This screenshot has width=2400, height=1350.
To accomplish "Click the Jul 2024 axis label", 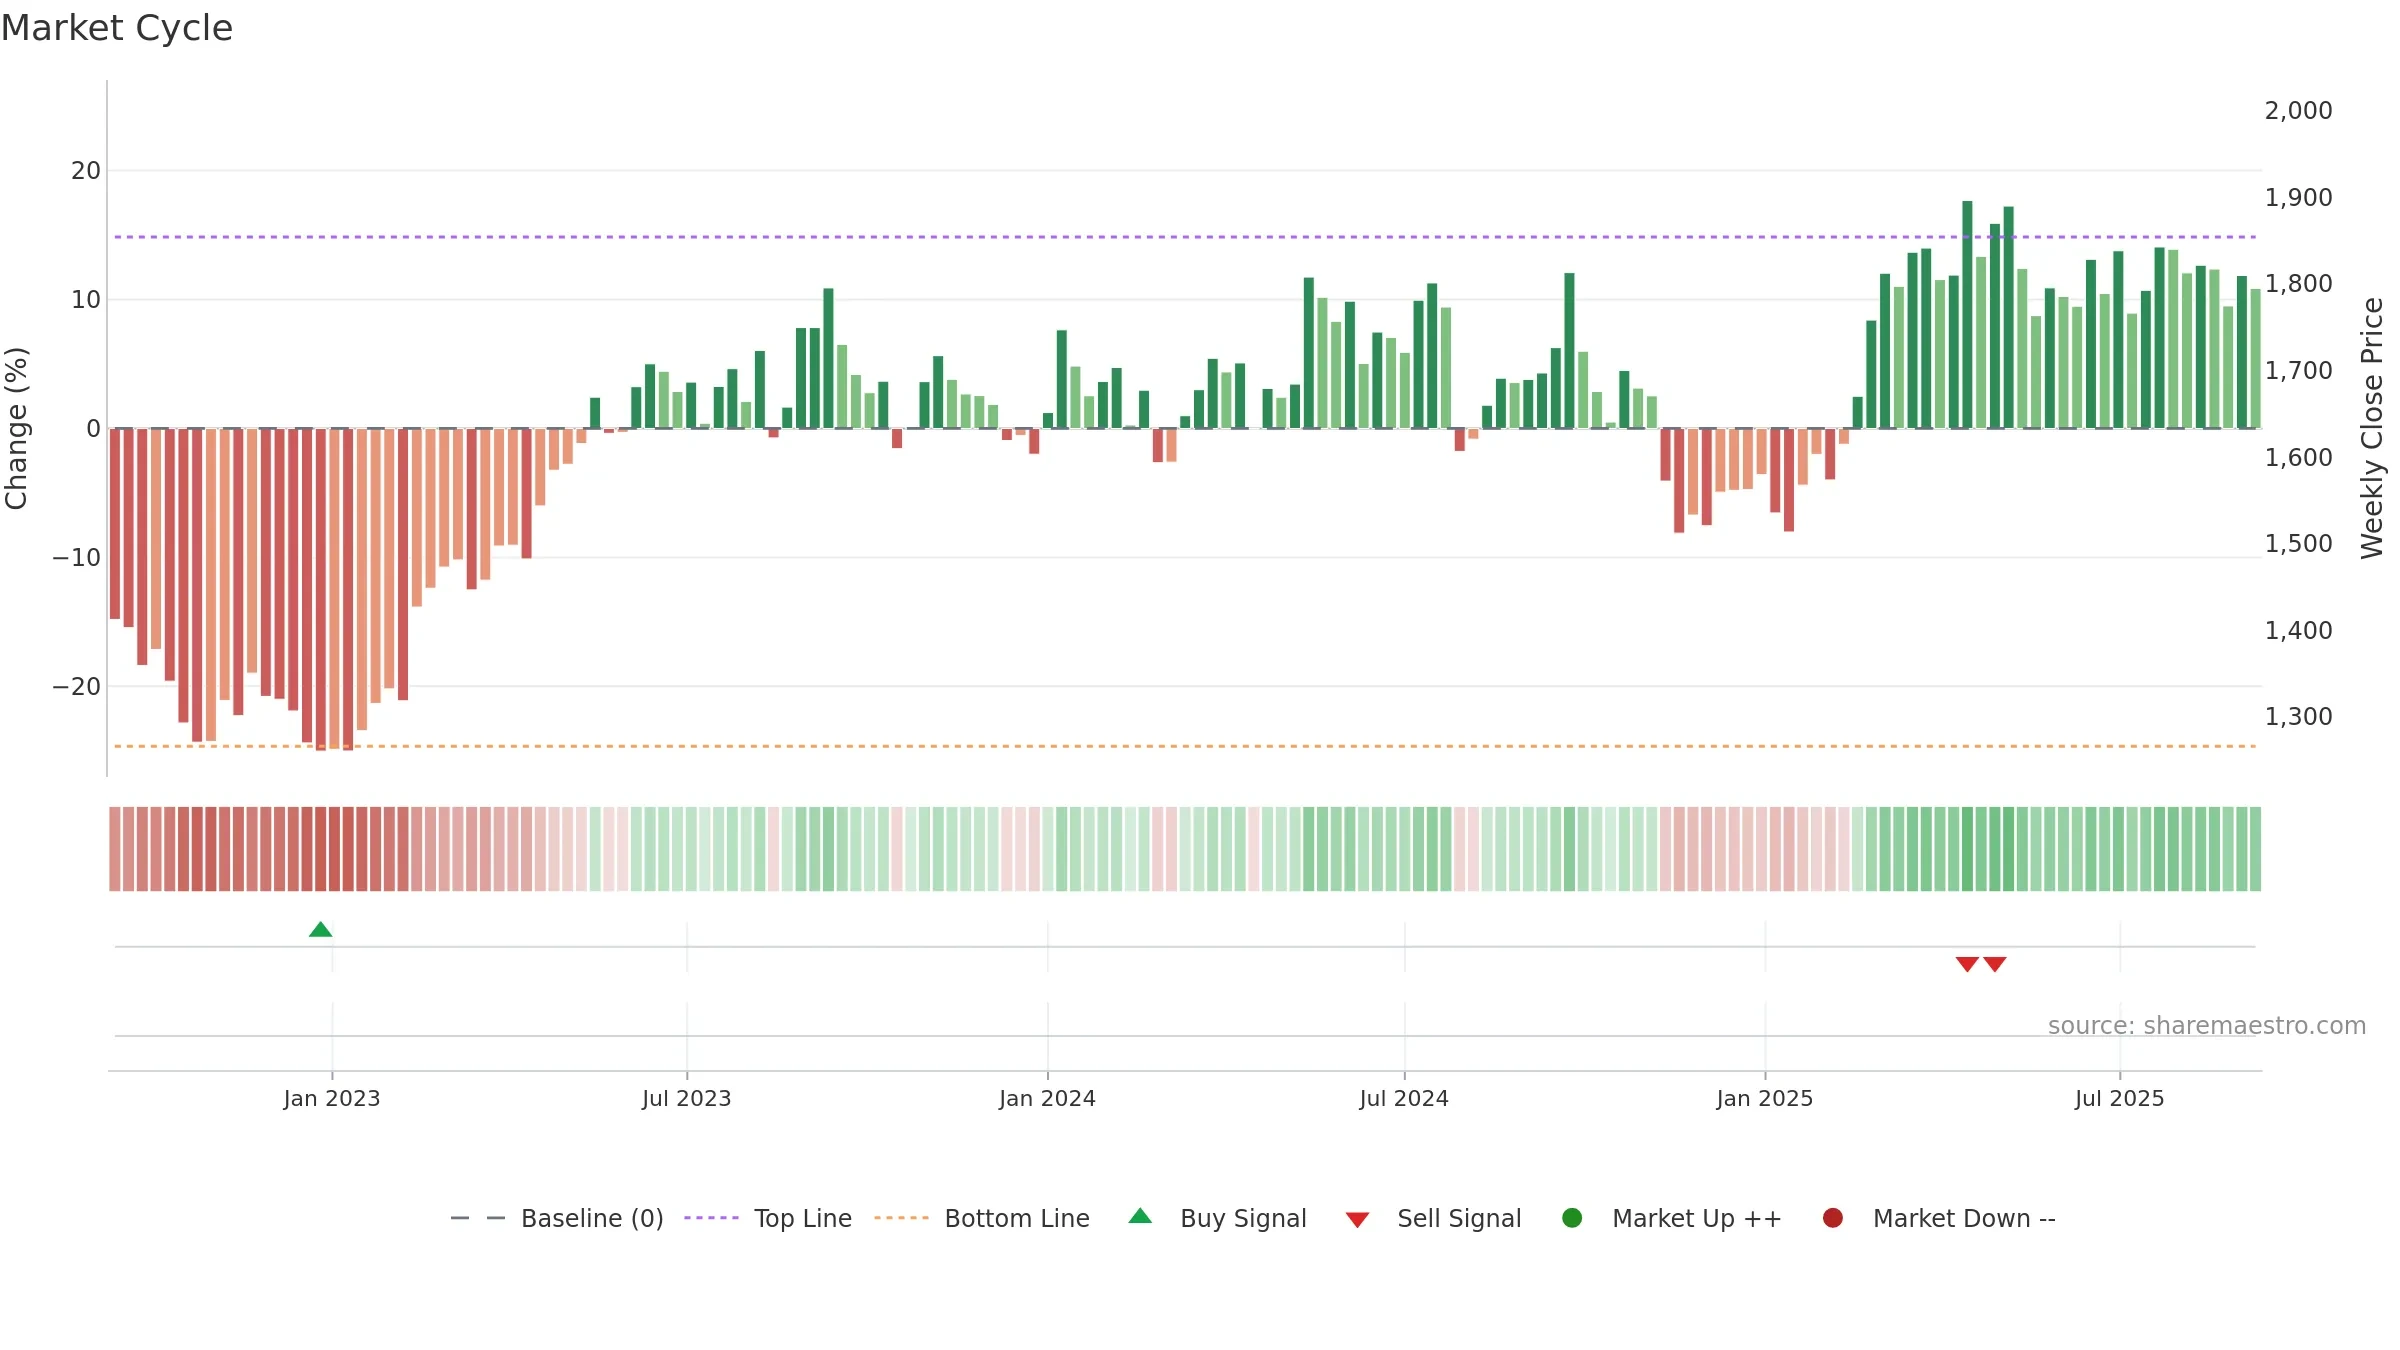I will coord(1404,1099).
